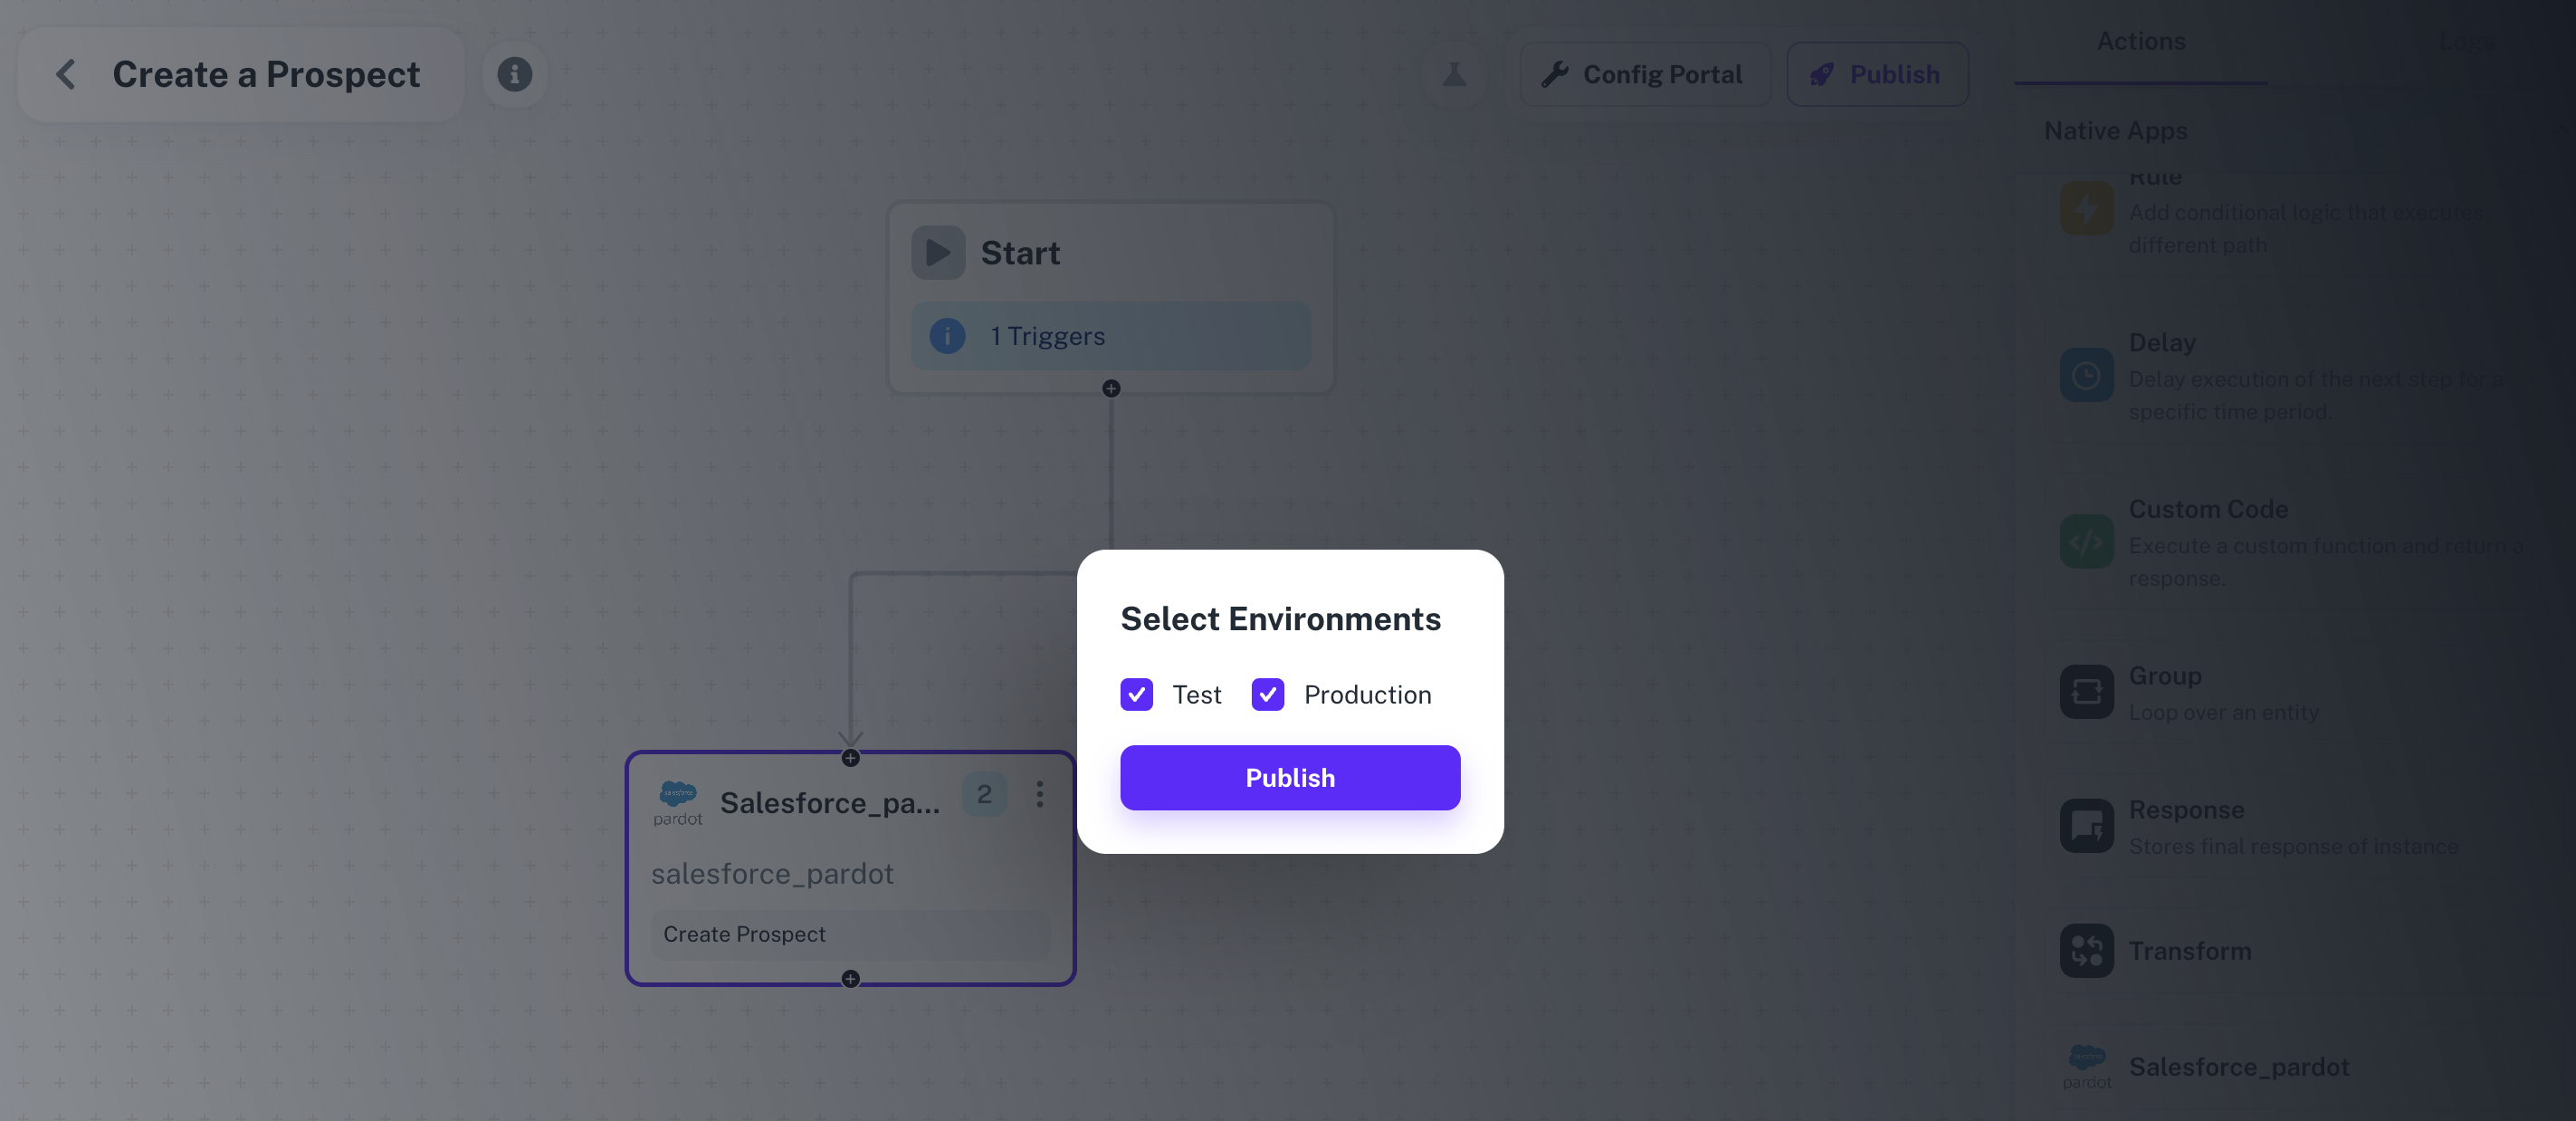Click the plus below the Create Prospect node

(850, 978)
